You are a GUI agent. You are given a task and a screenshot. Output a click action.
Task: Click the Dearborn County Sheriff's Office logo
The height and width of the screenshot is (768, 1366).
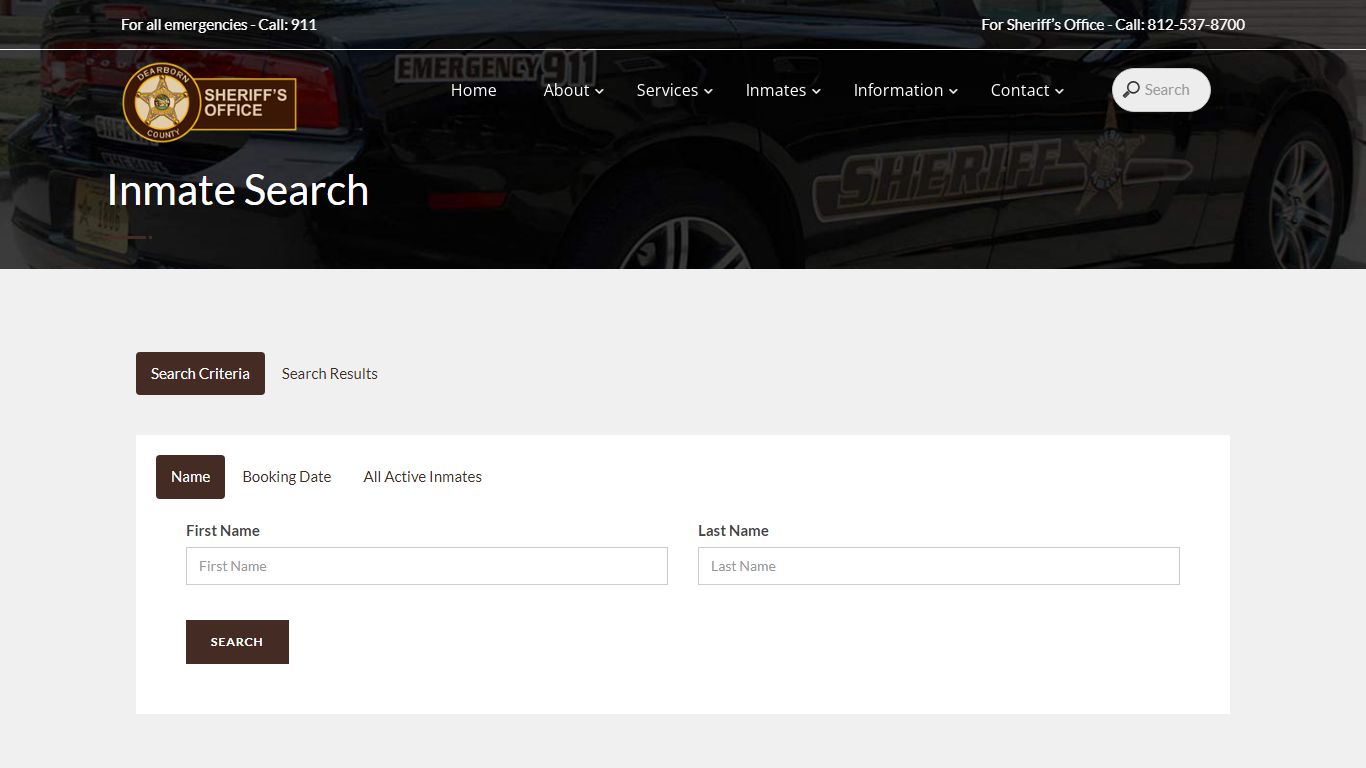(x=209, y=102)
